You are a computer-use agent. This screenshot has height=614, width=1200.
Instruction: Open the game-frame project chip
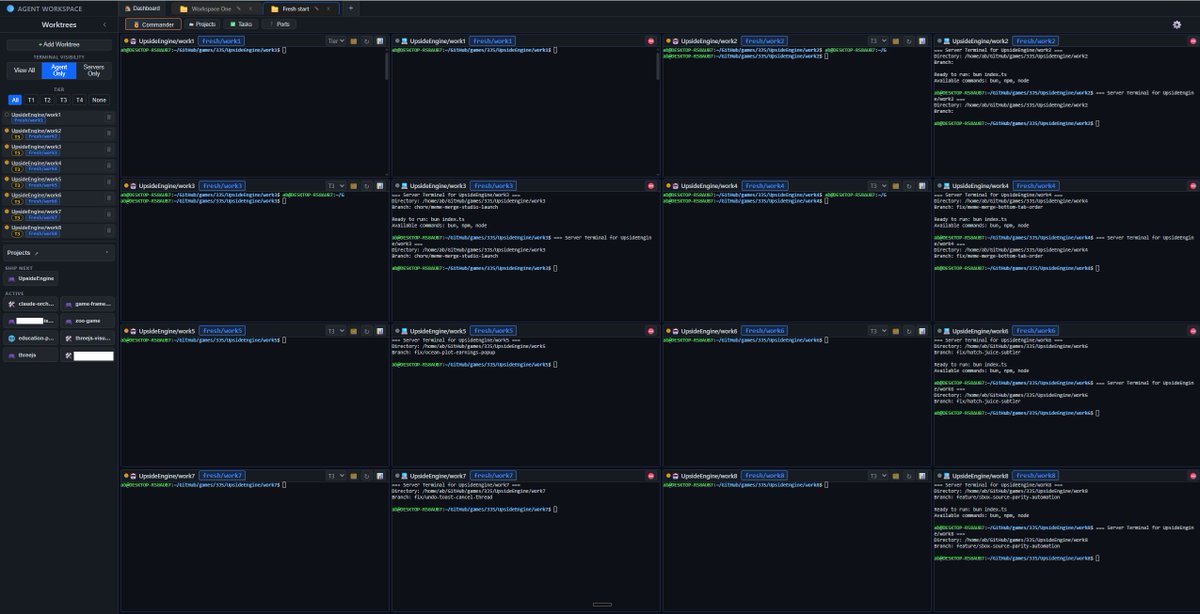pos(88,304)
